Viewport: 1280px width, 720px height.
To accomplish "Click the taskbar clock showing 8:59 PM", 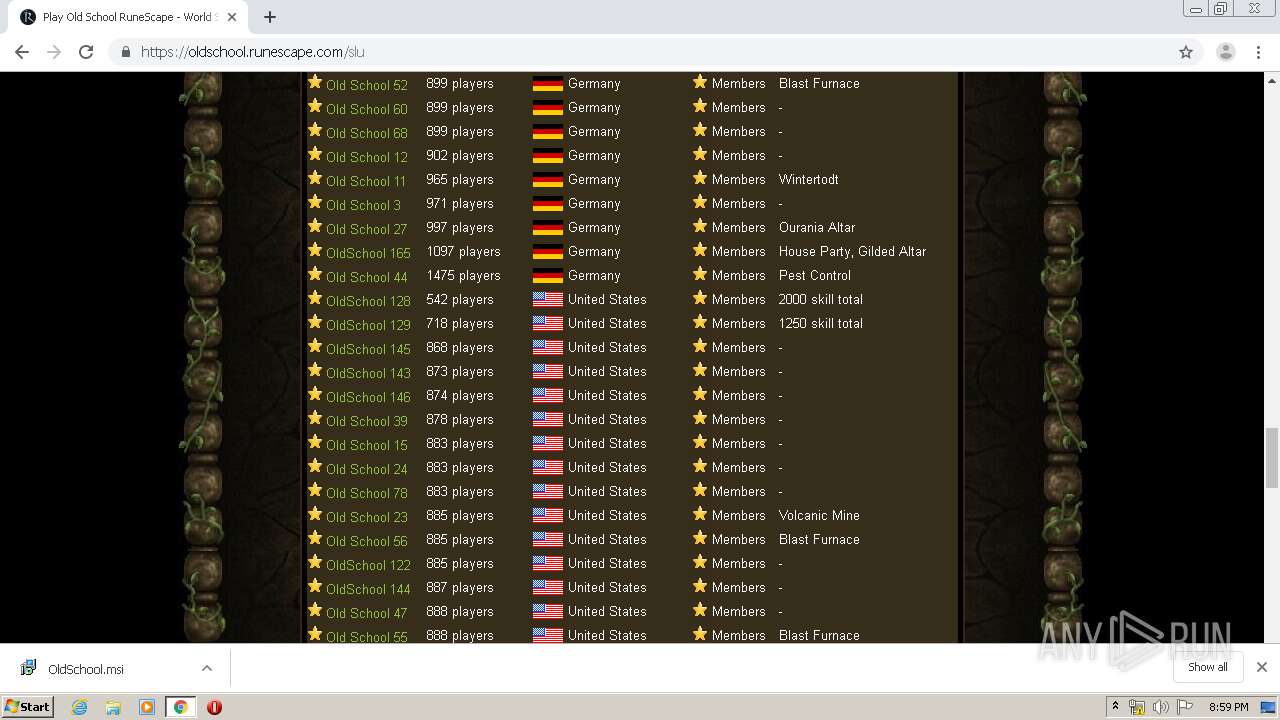I will click(x=1229, y=707).
